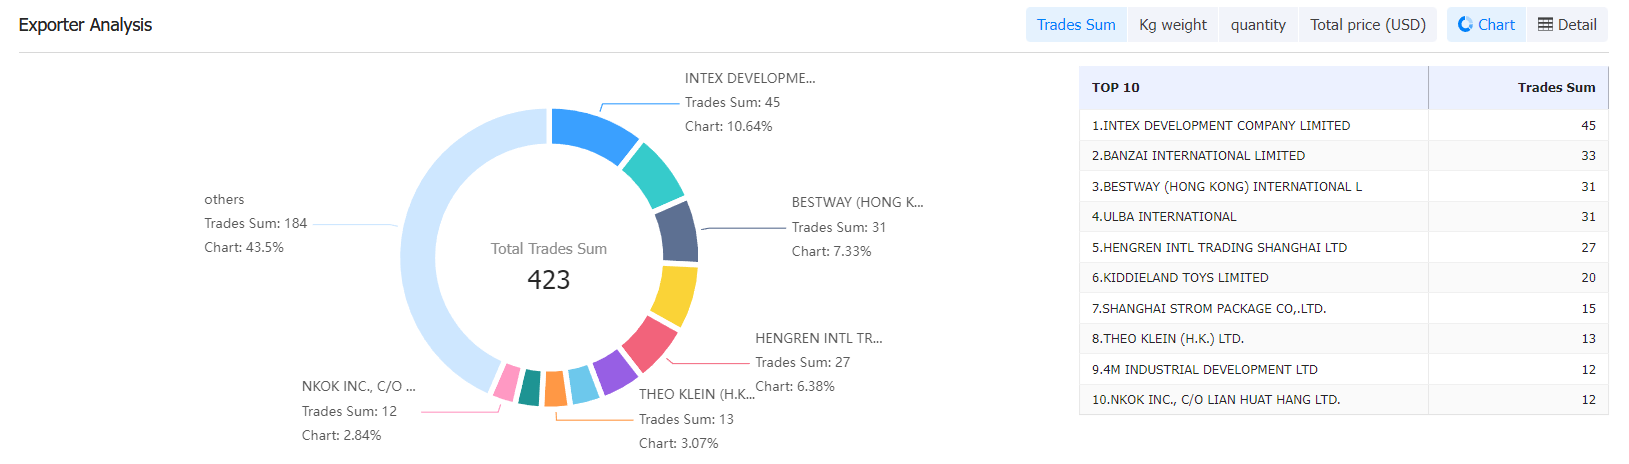Screen dimensions: 1629x464
Task: Select the Kg weight tab
Action: click(1173, 25)
